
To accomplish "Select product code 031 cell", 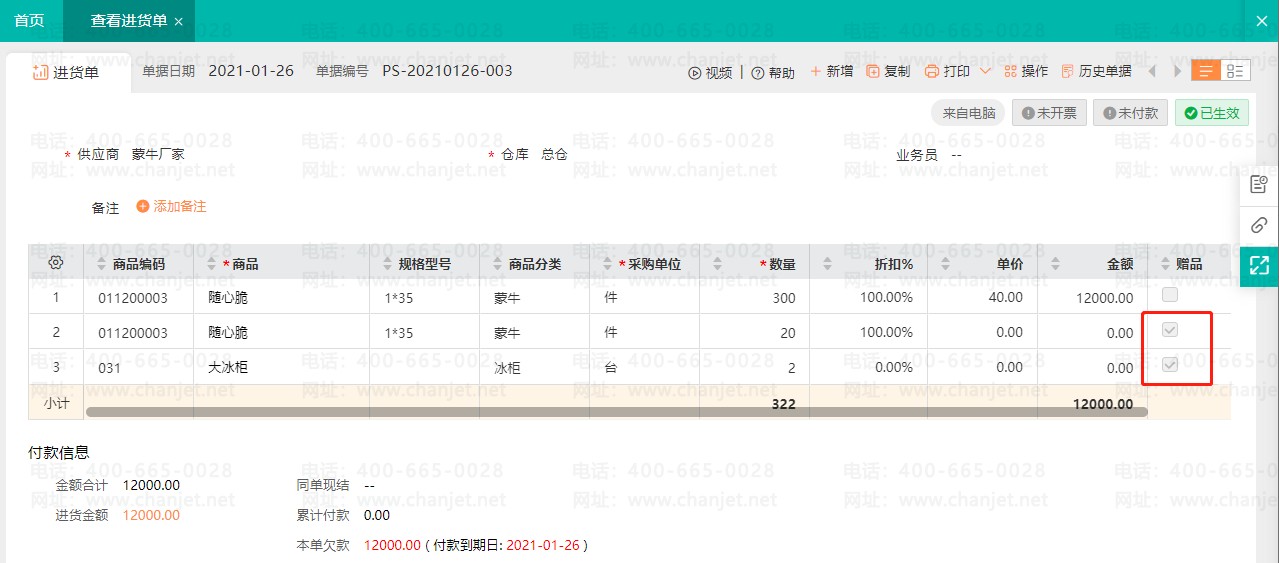I will [x=138, y=367].
